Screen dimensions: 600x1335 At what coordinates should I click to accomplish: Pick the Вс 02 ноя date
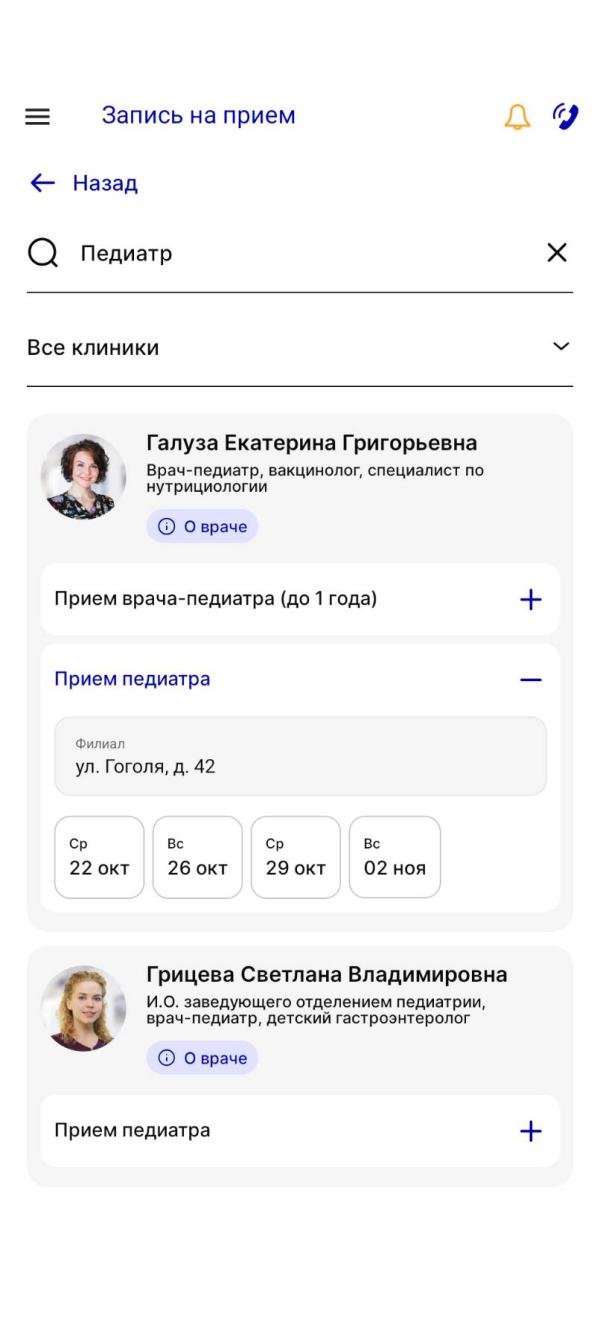[x=394, y=857]
